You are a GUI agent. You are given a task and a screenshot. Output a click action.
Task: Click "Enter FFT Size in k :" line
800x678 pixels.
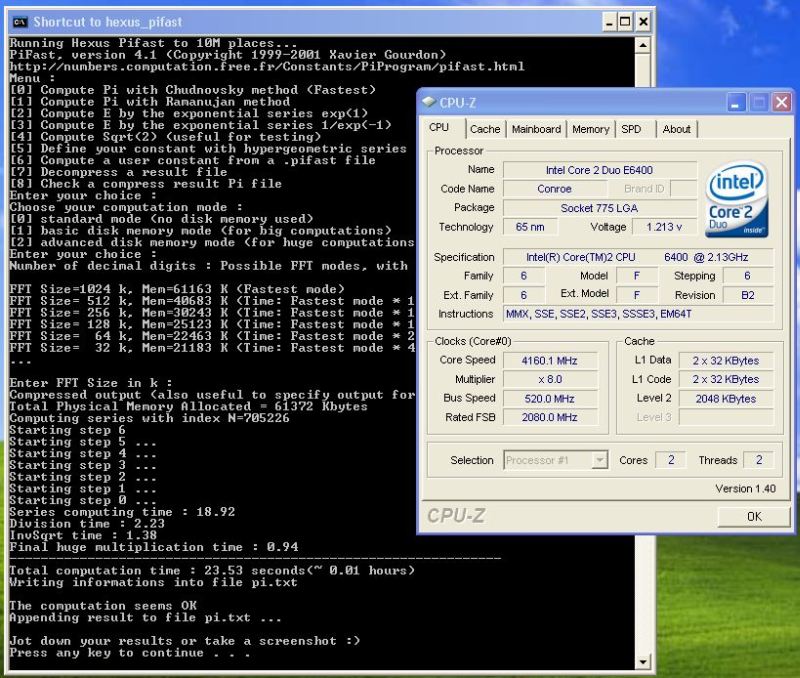click(91, 383)
